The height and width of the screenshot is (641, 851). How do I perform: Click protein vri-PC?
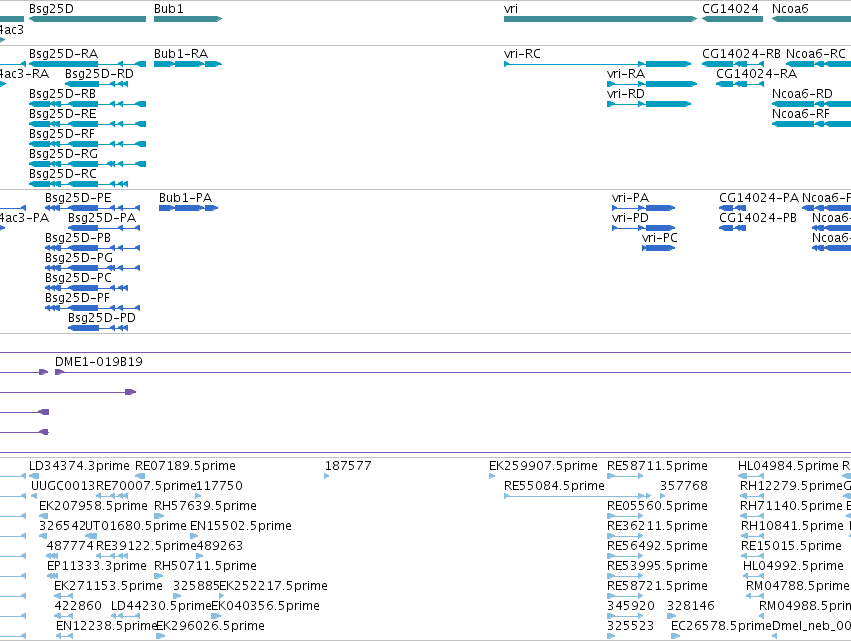tap(658, 248)
